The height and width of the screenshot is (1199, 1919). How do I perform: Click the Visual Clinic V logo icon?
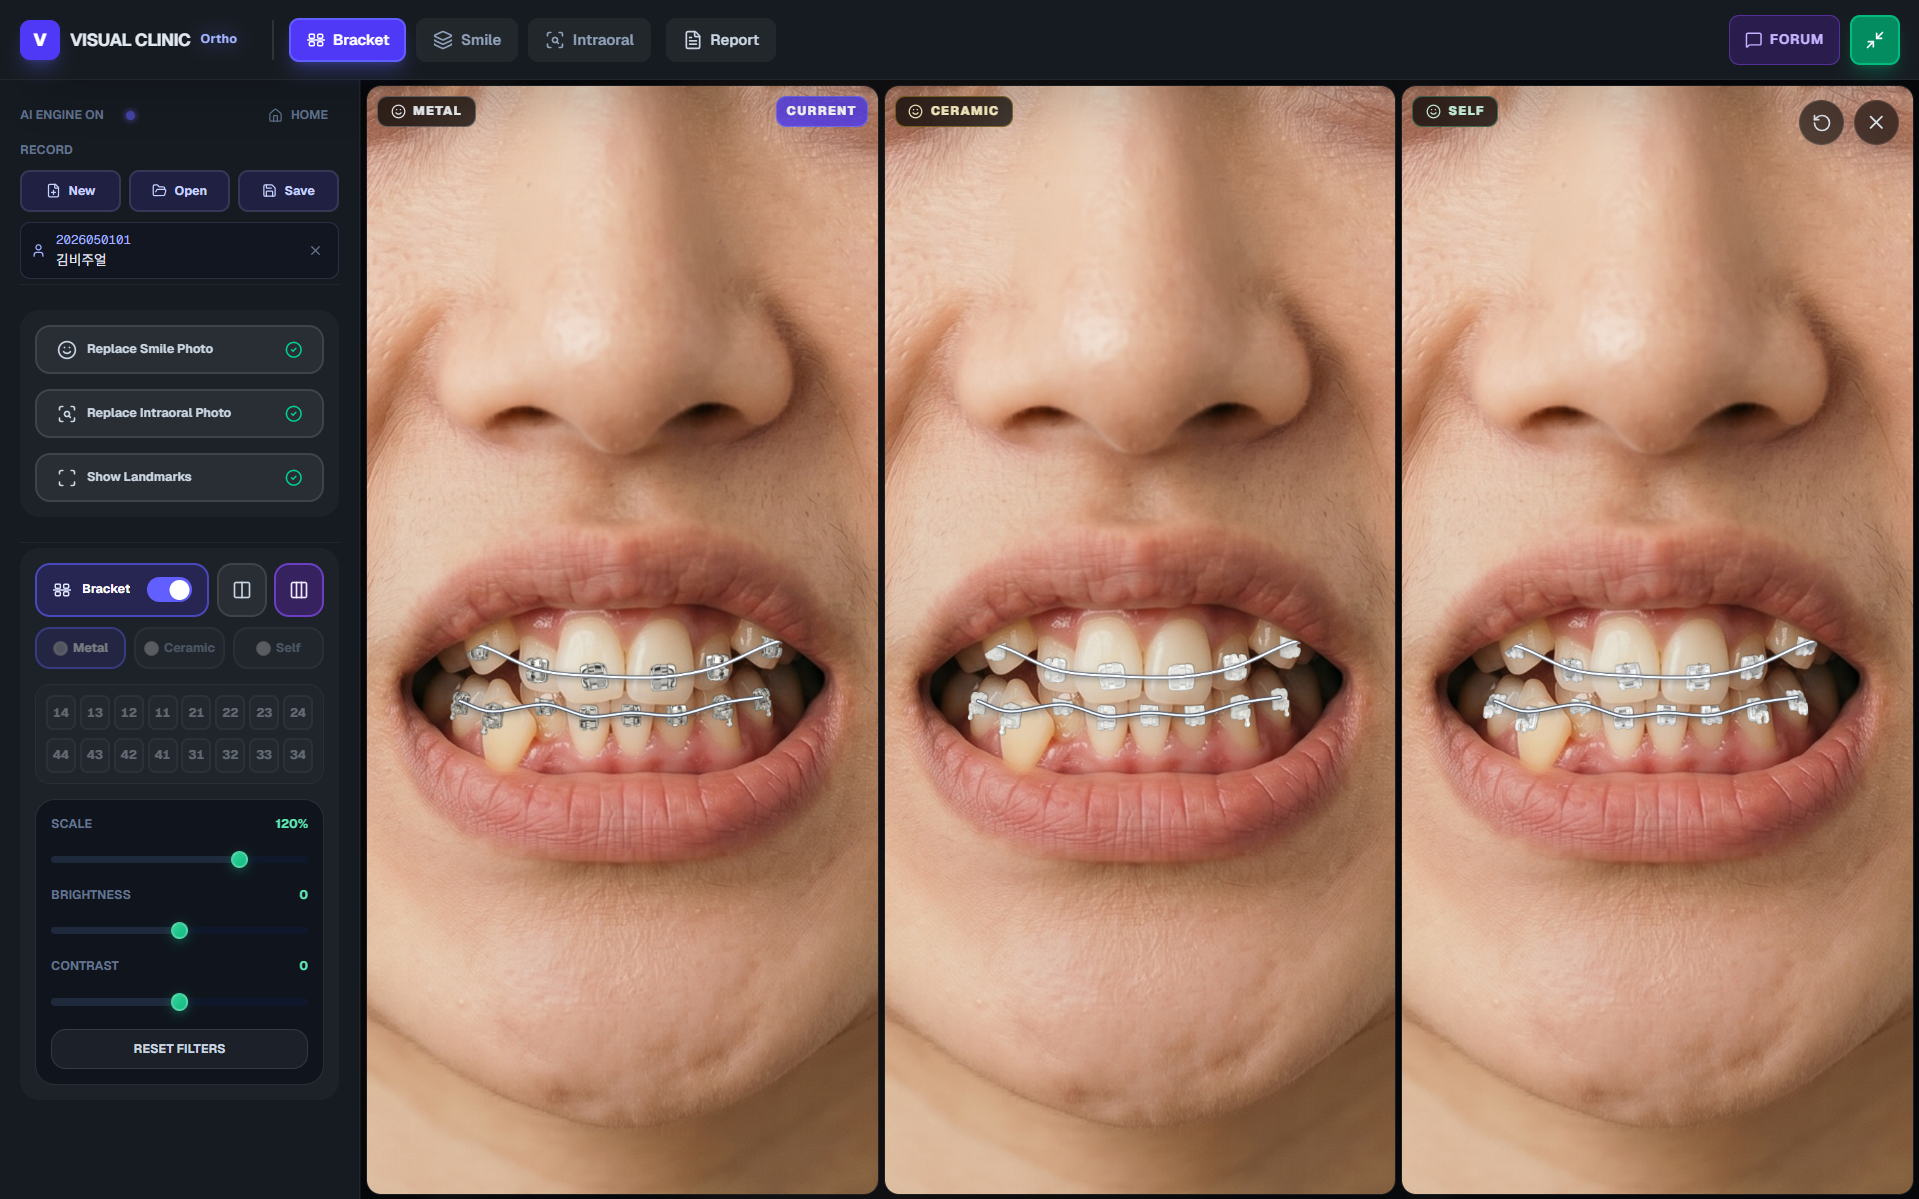[x=40, y=40]
